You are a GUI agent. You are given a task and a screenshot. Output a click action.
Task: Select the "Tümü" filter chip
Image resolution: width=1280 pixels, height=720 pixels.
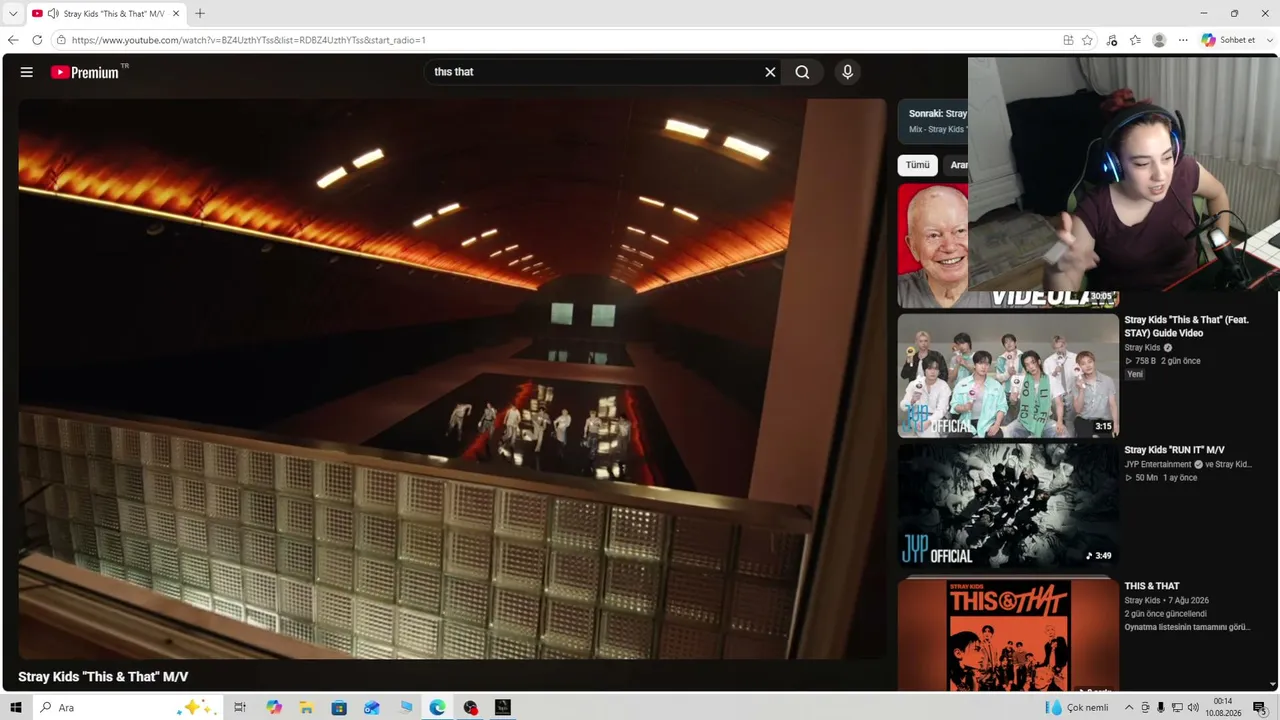tap(918, 165)
